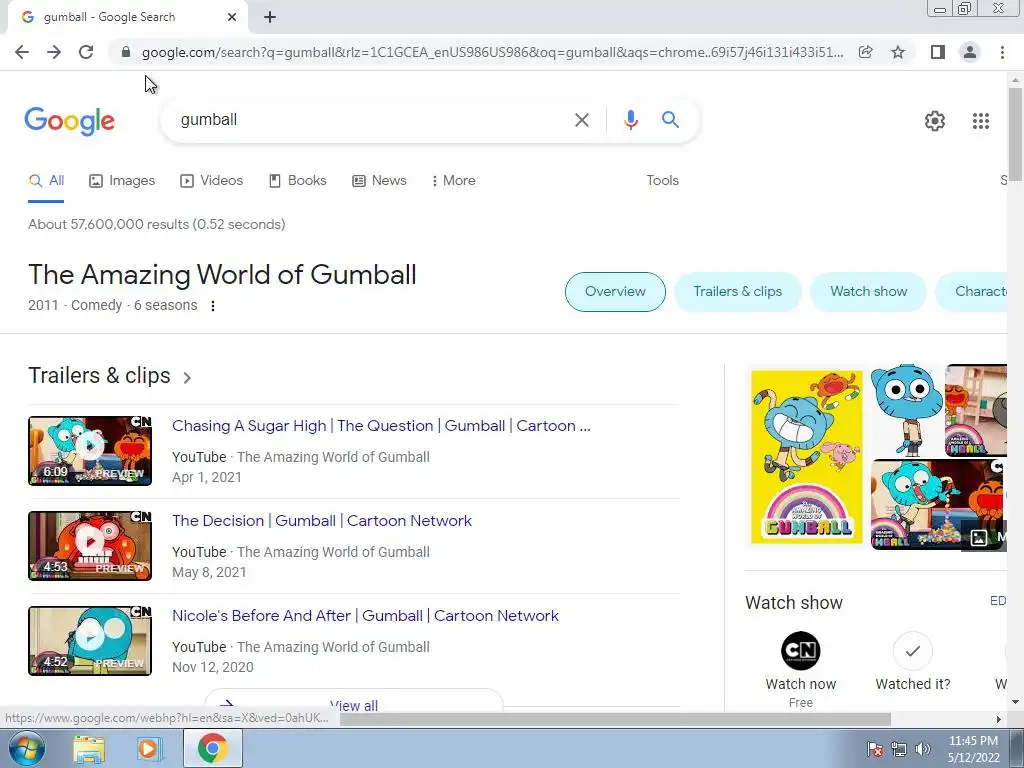Play the Chasing A Sugar High thumbnail

point(90,451)
